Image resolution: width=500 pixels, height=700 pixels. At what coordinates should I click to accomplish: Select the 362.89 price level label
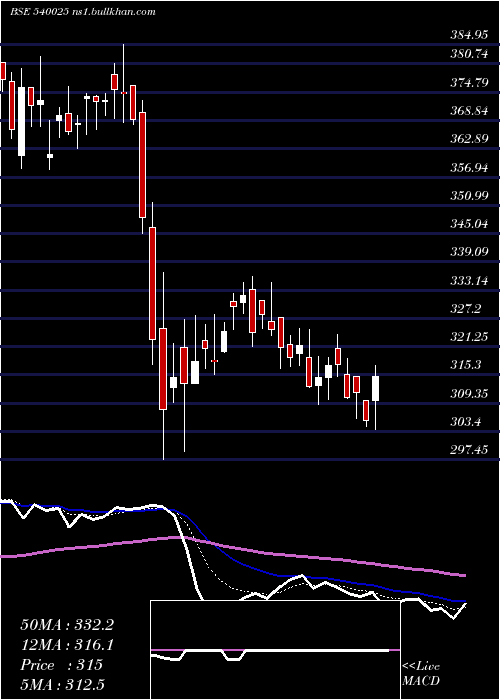point(469,139)
